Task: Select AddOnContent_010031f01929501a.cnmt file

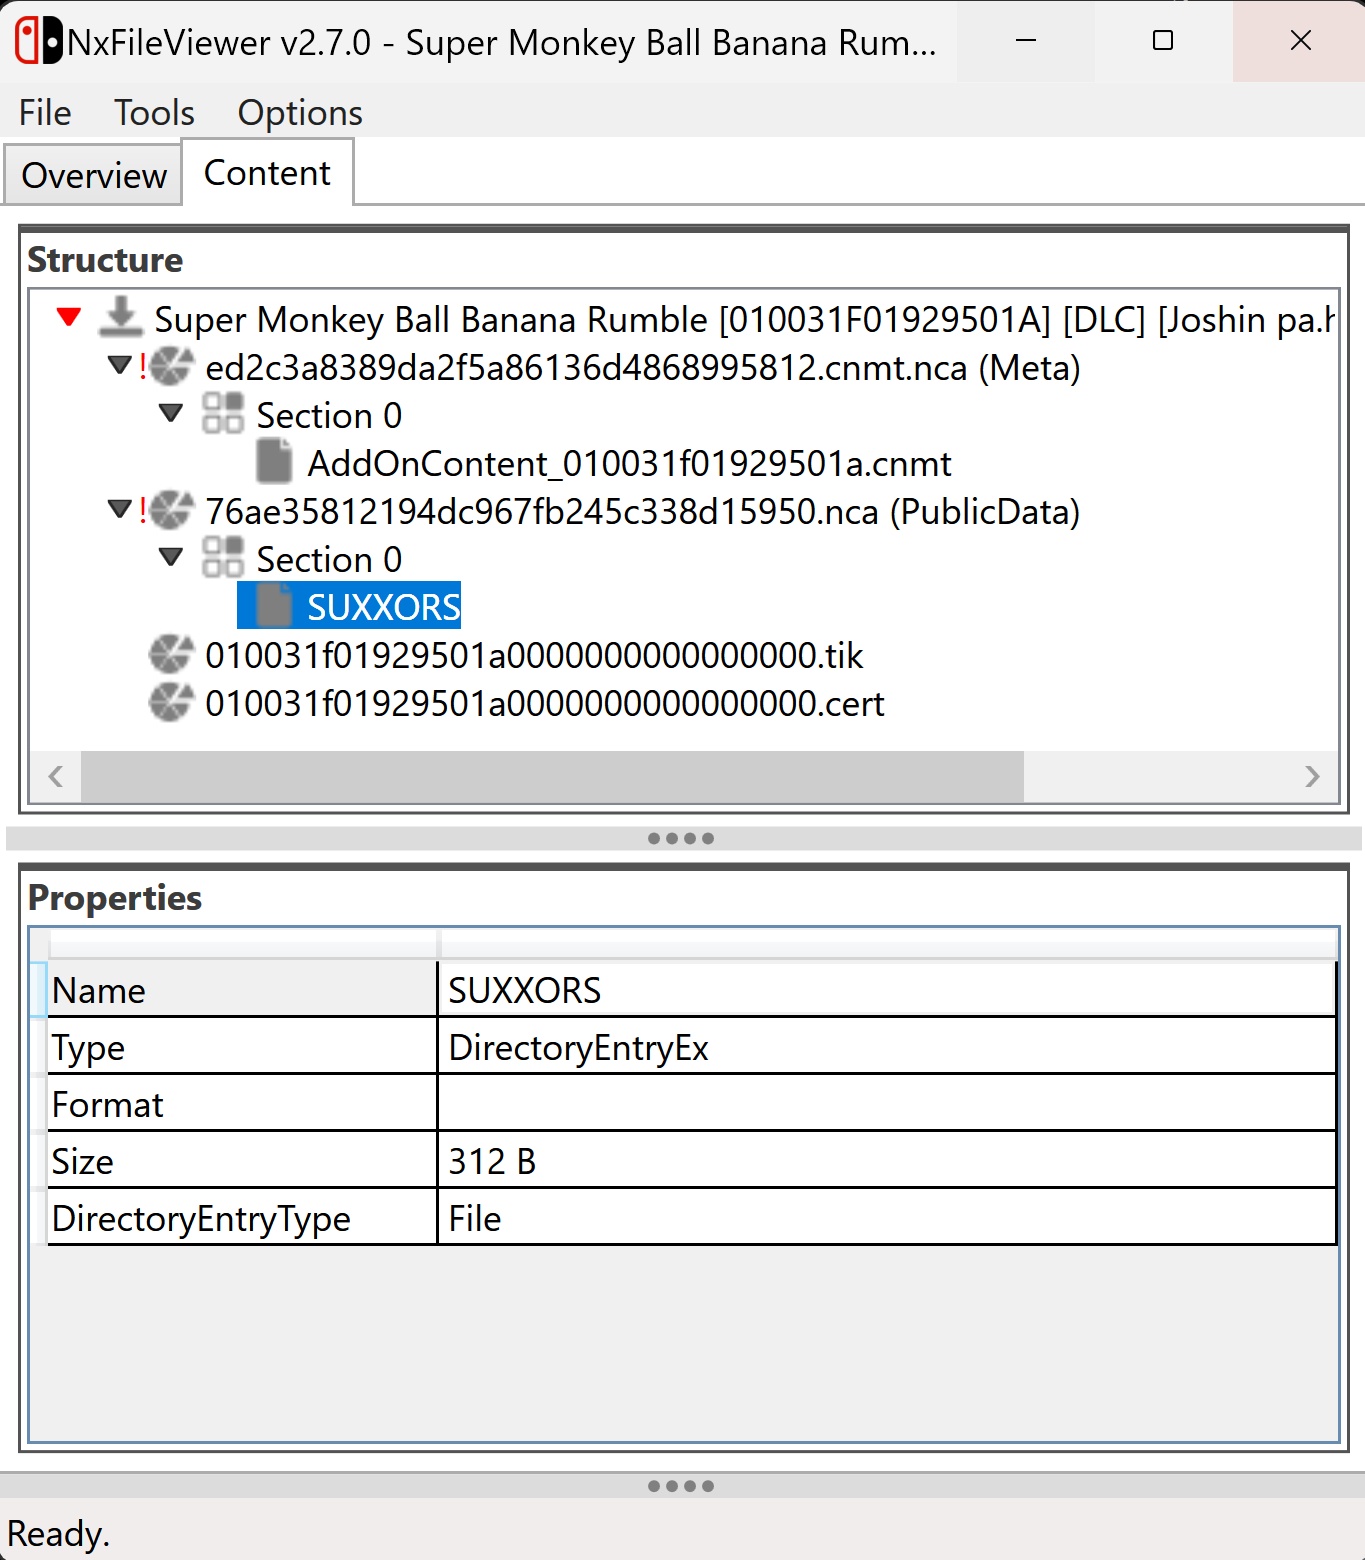Action: pyautogui.click(x=629, y=463)
